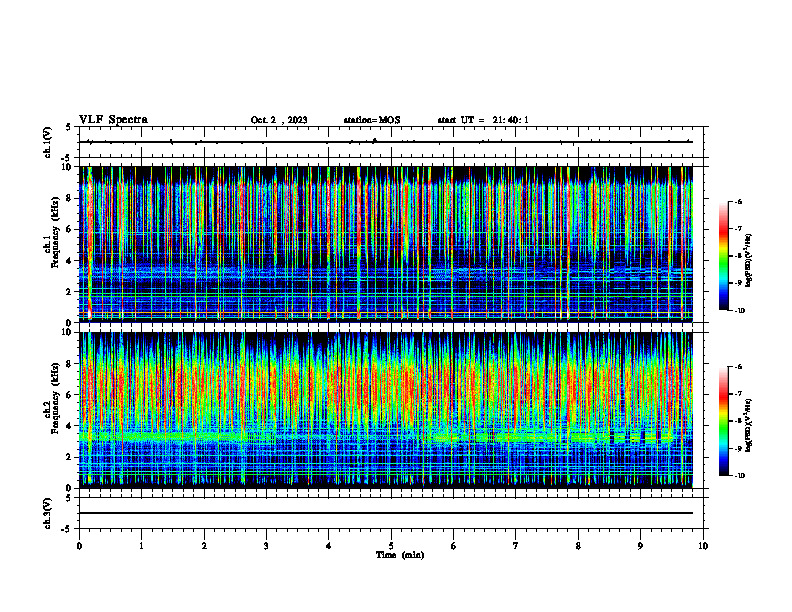Click the "8" tick on ch.1 frequency axis
This screenshot has height=612, width=792.
click(71, 198)
